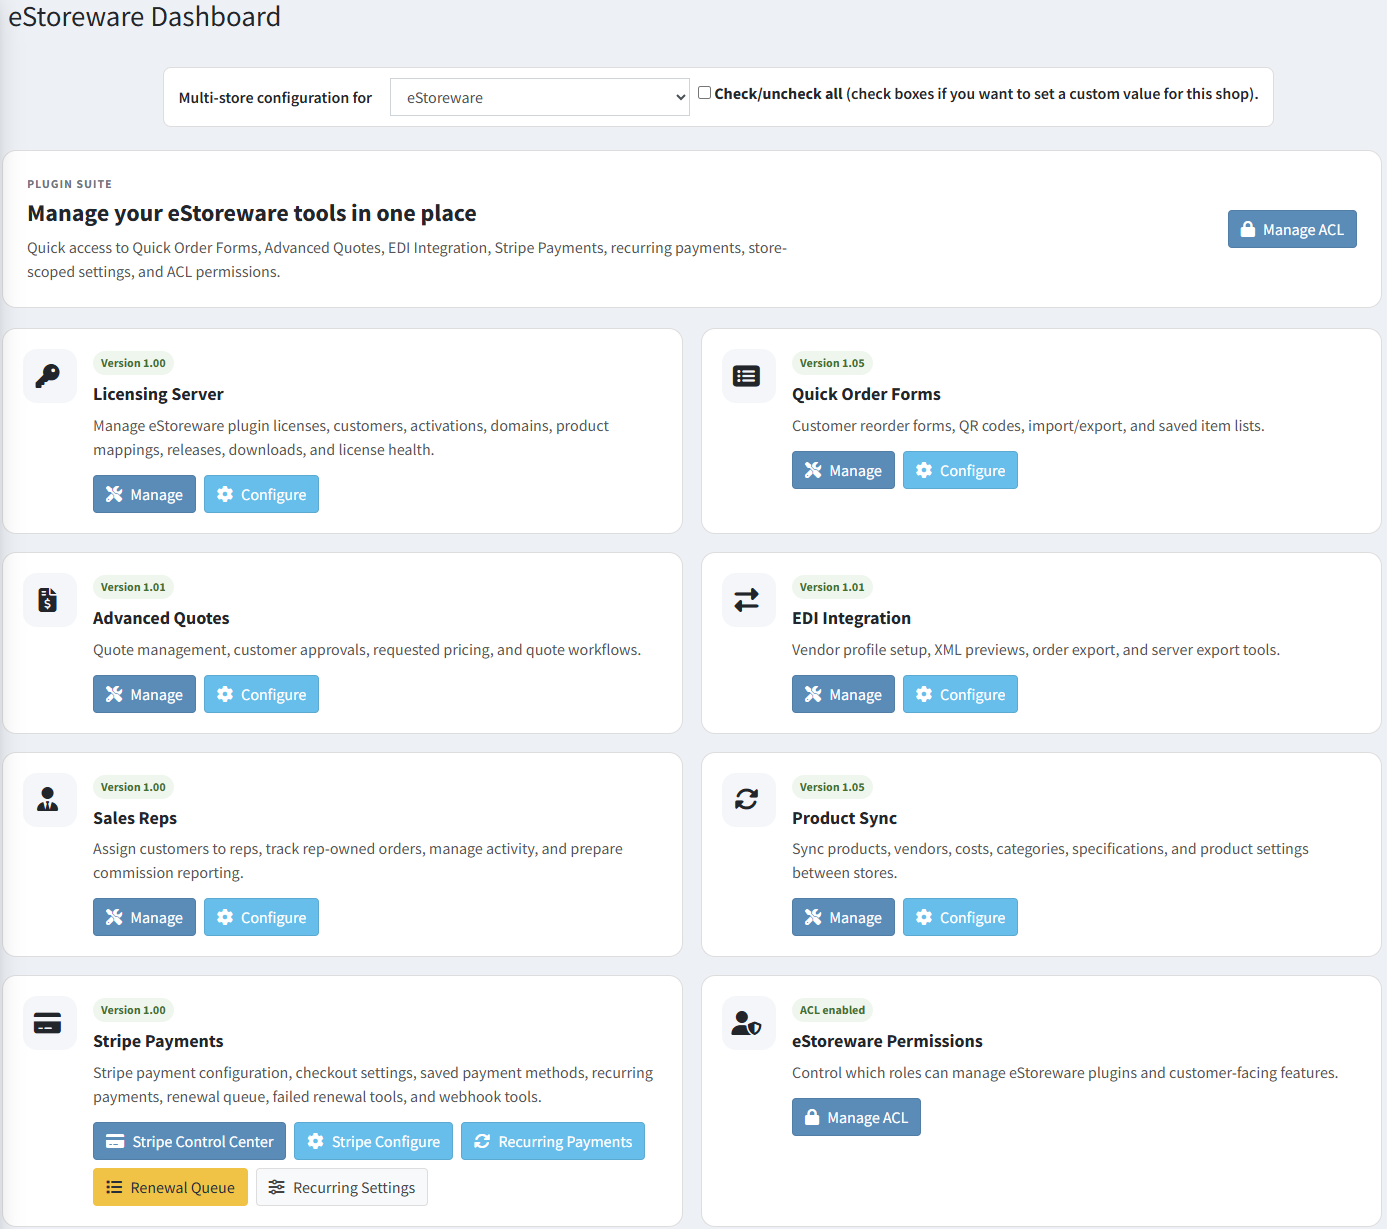The image size is (1387, 1229).
Task: Click the Advanced Quotes invoice icon
Action: 48,600
